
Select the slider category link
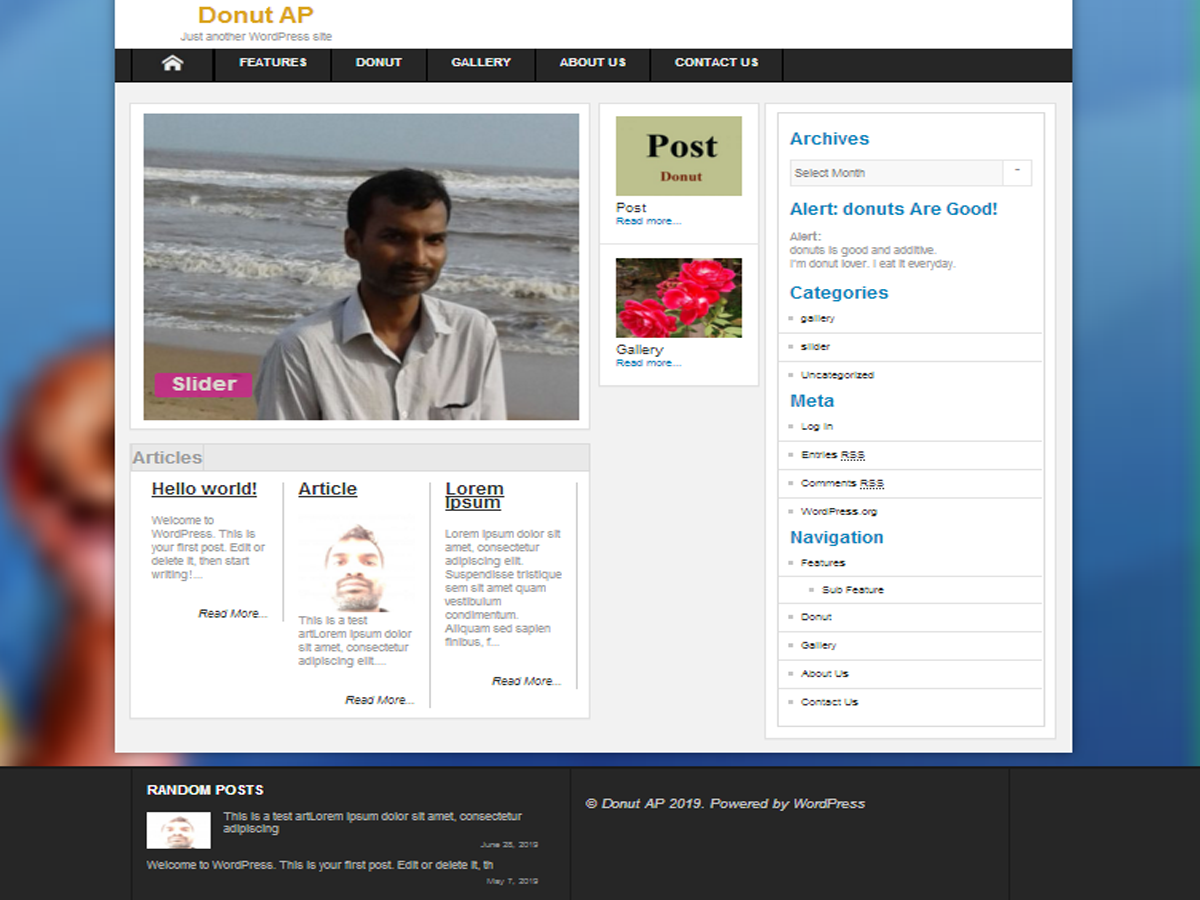[815, 347]
